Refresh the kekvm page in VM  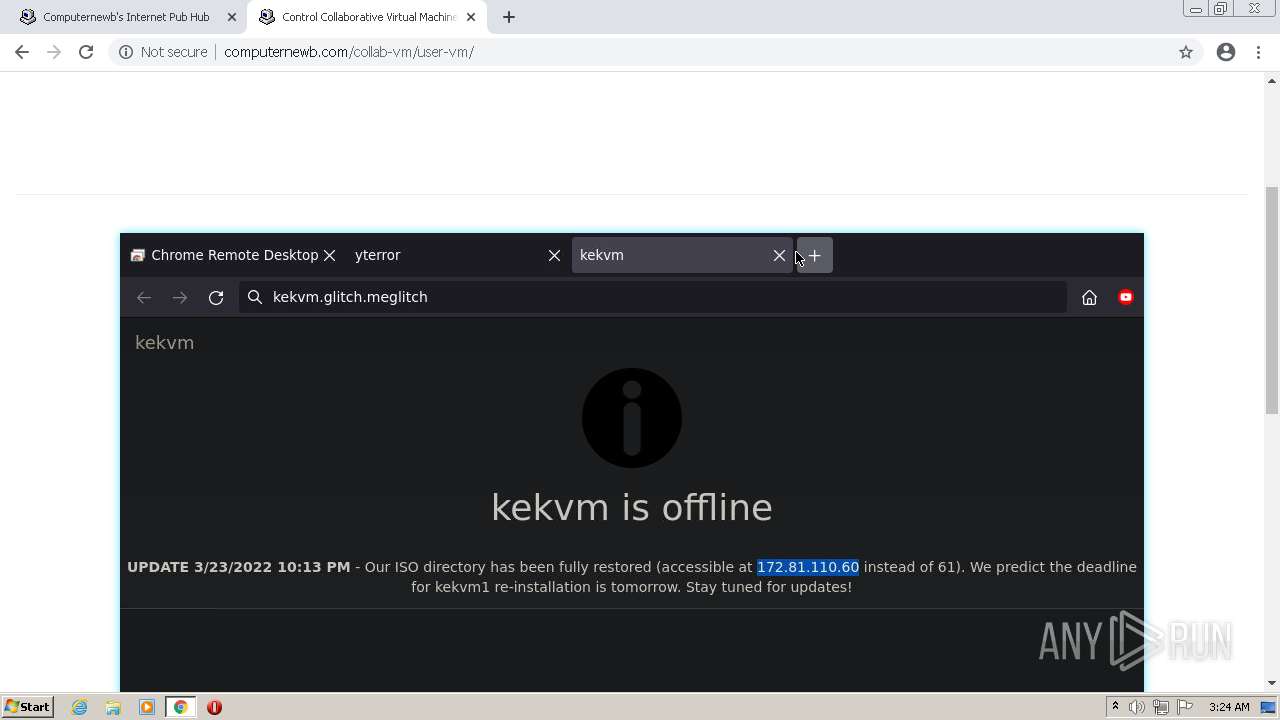coord(216,297)
